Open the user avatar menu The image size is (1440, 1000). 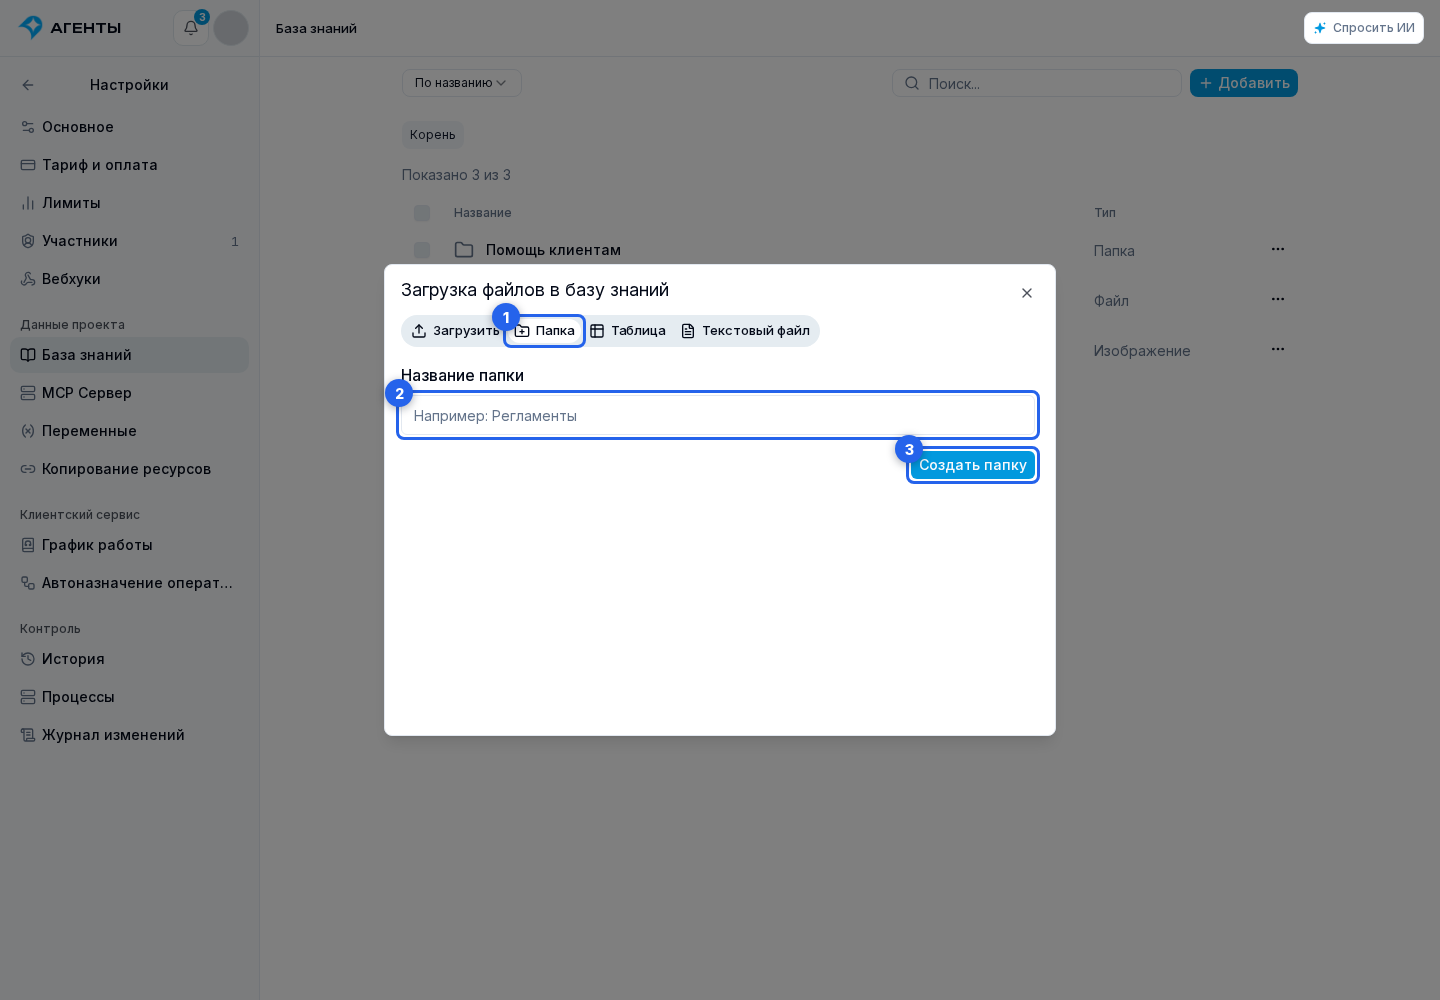point(231,28)
